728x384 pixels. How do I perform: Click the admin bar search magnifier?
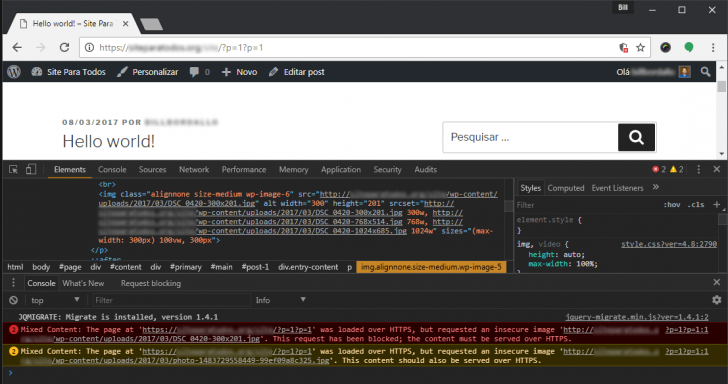[x=705, y=72]
